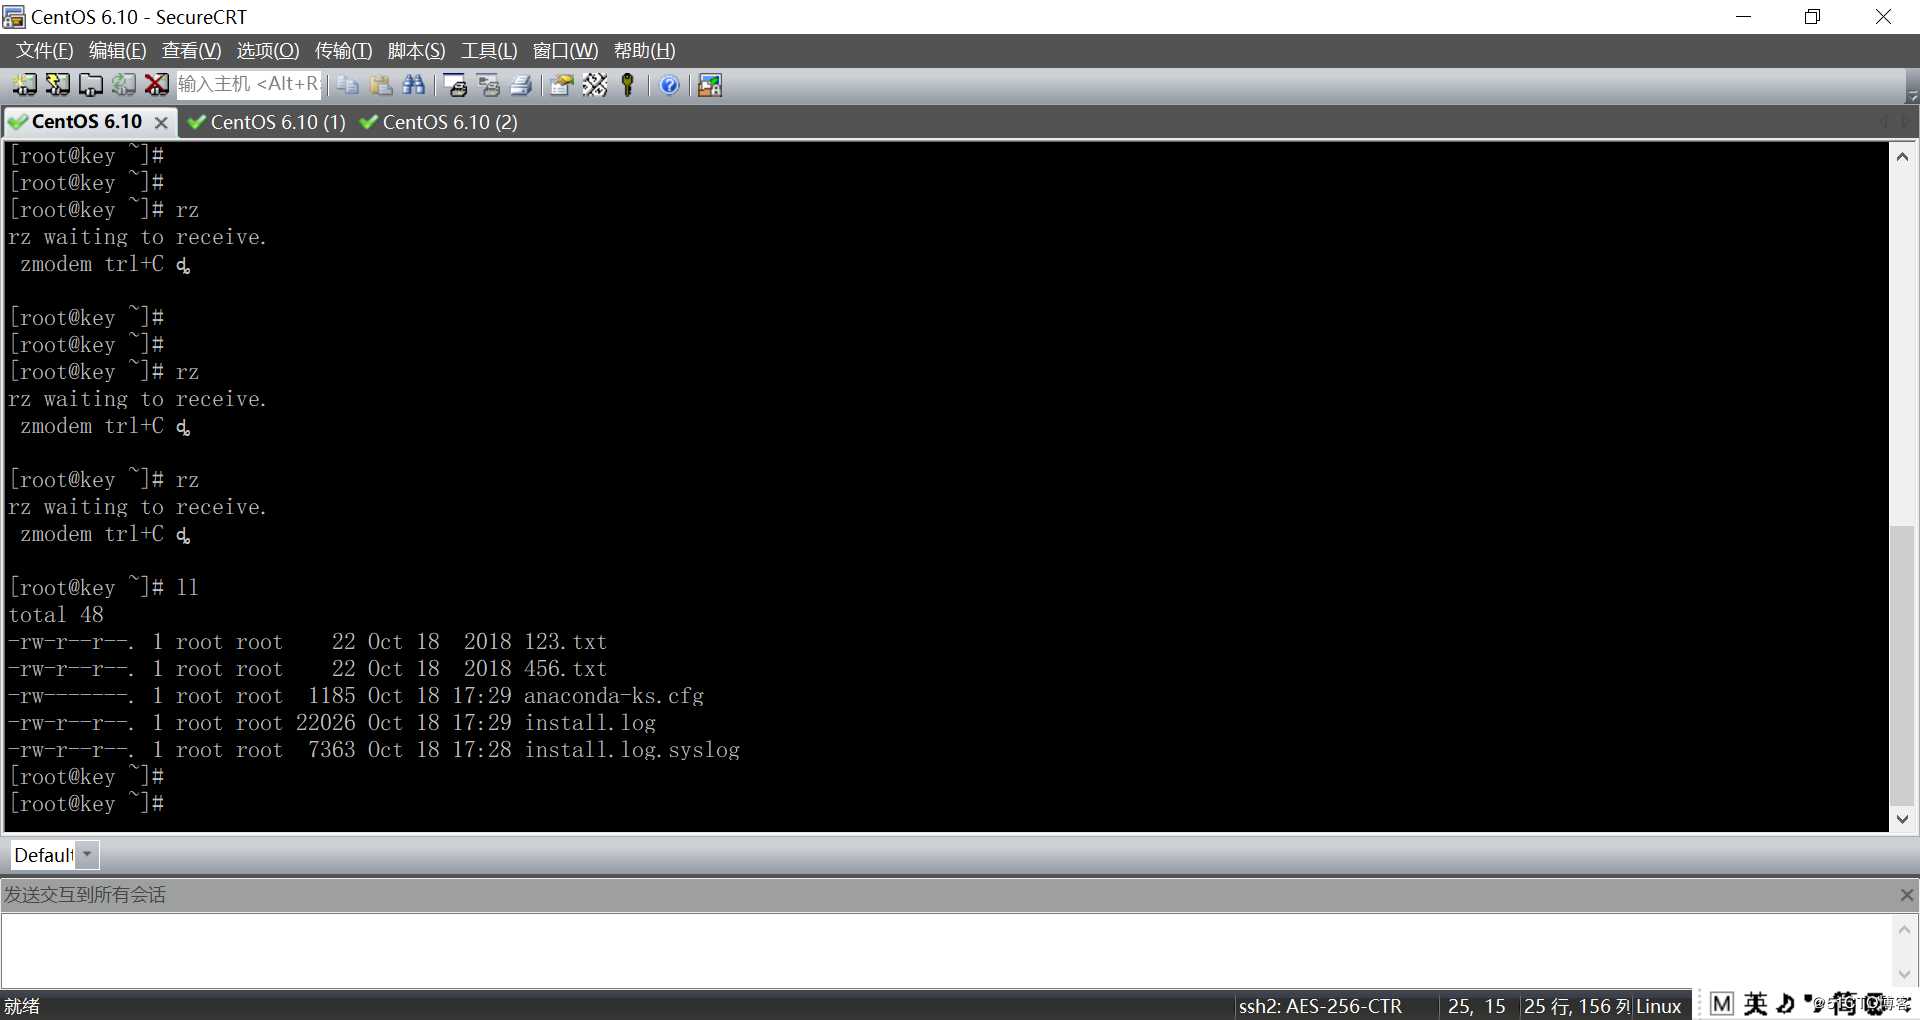Click the Paste clipboard toolbar icon
Viewport: 1920px width, 1020px height.
pos(381,85)
